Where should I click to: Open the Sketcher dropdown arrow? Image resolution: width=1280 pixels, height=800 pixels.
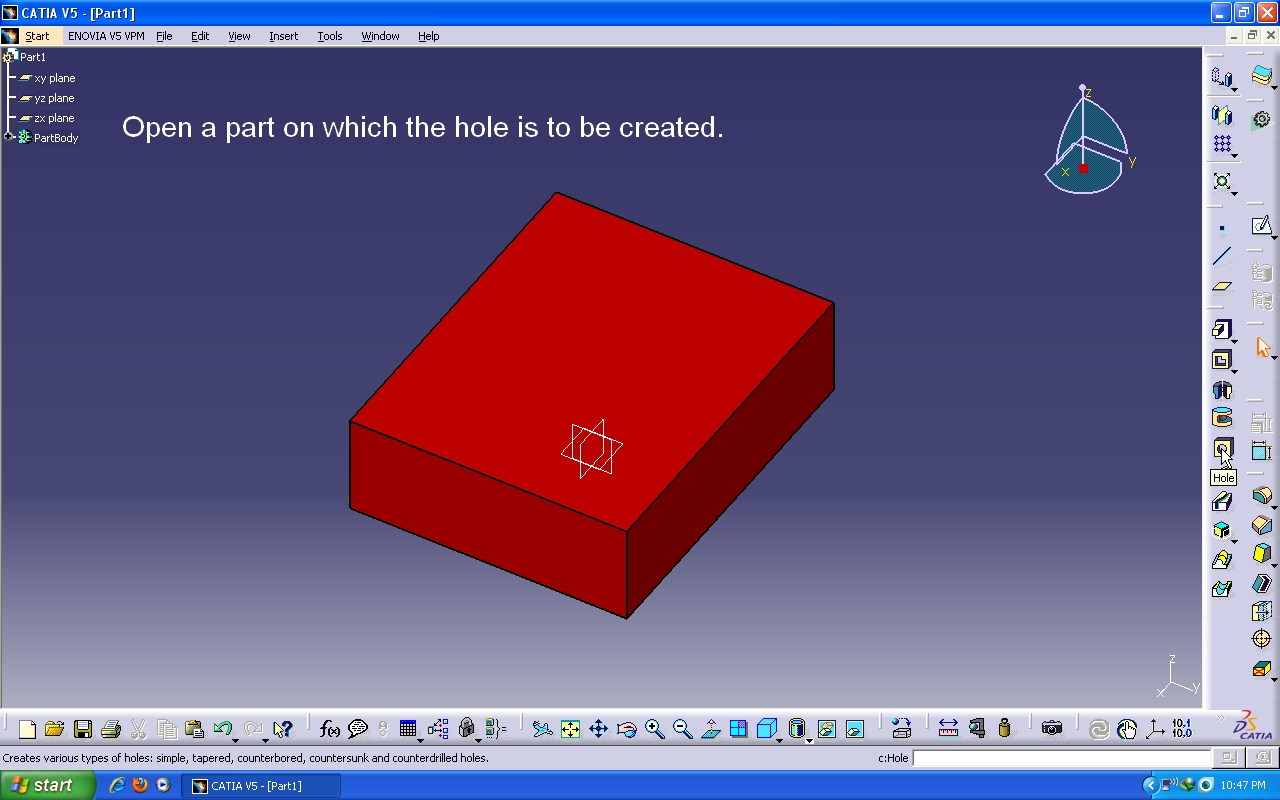point(1274,236)
